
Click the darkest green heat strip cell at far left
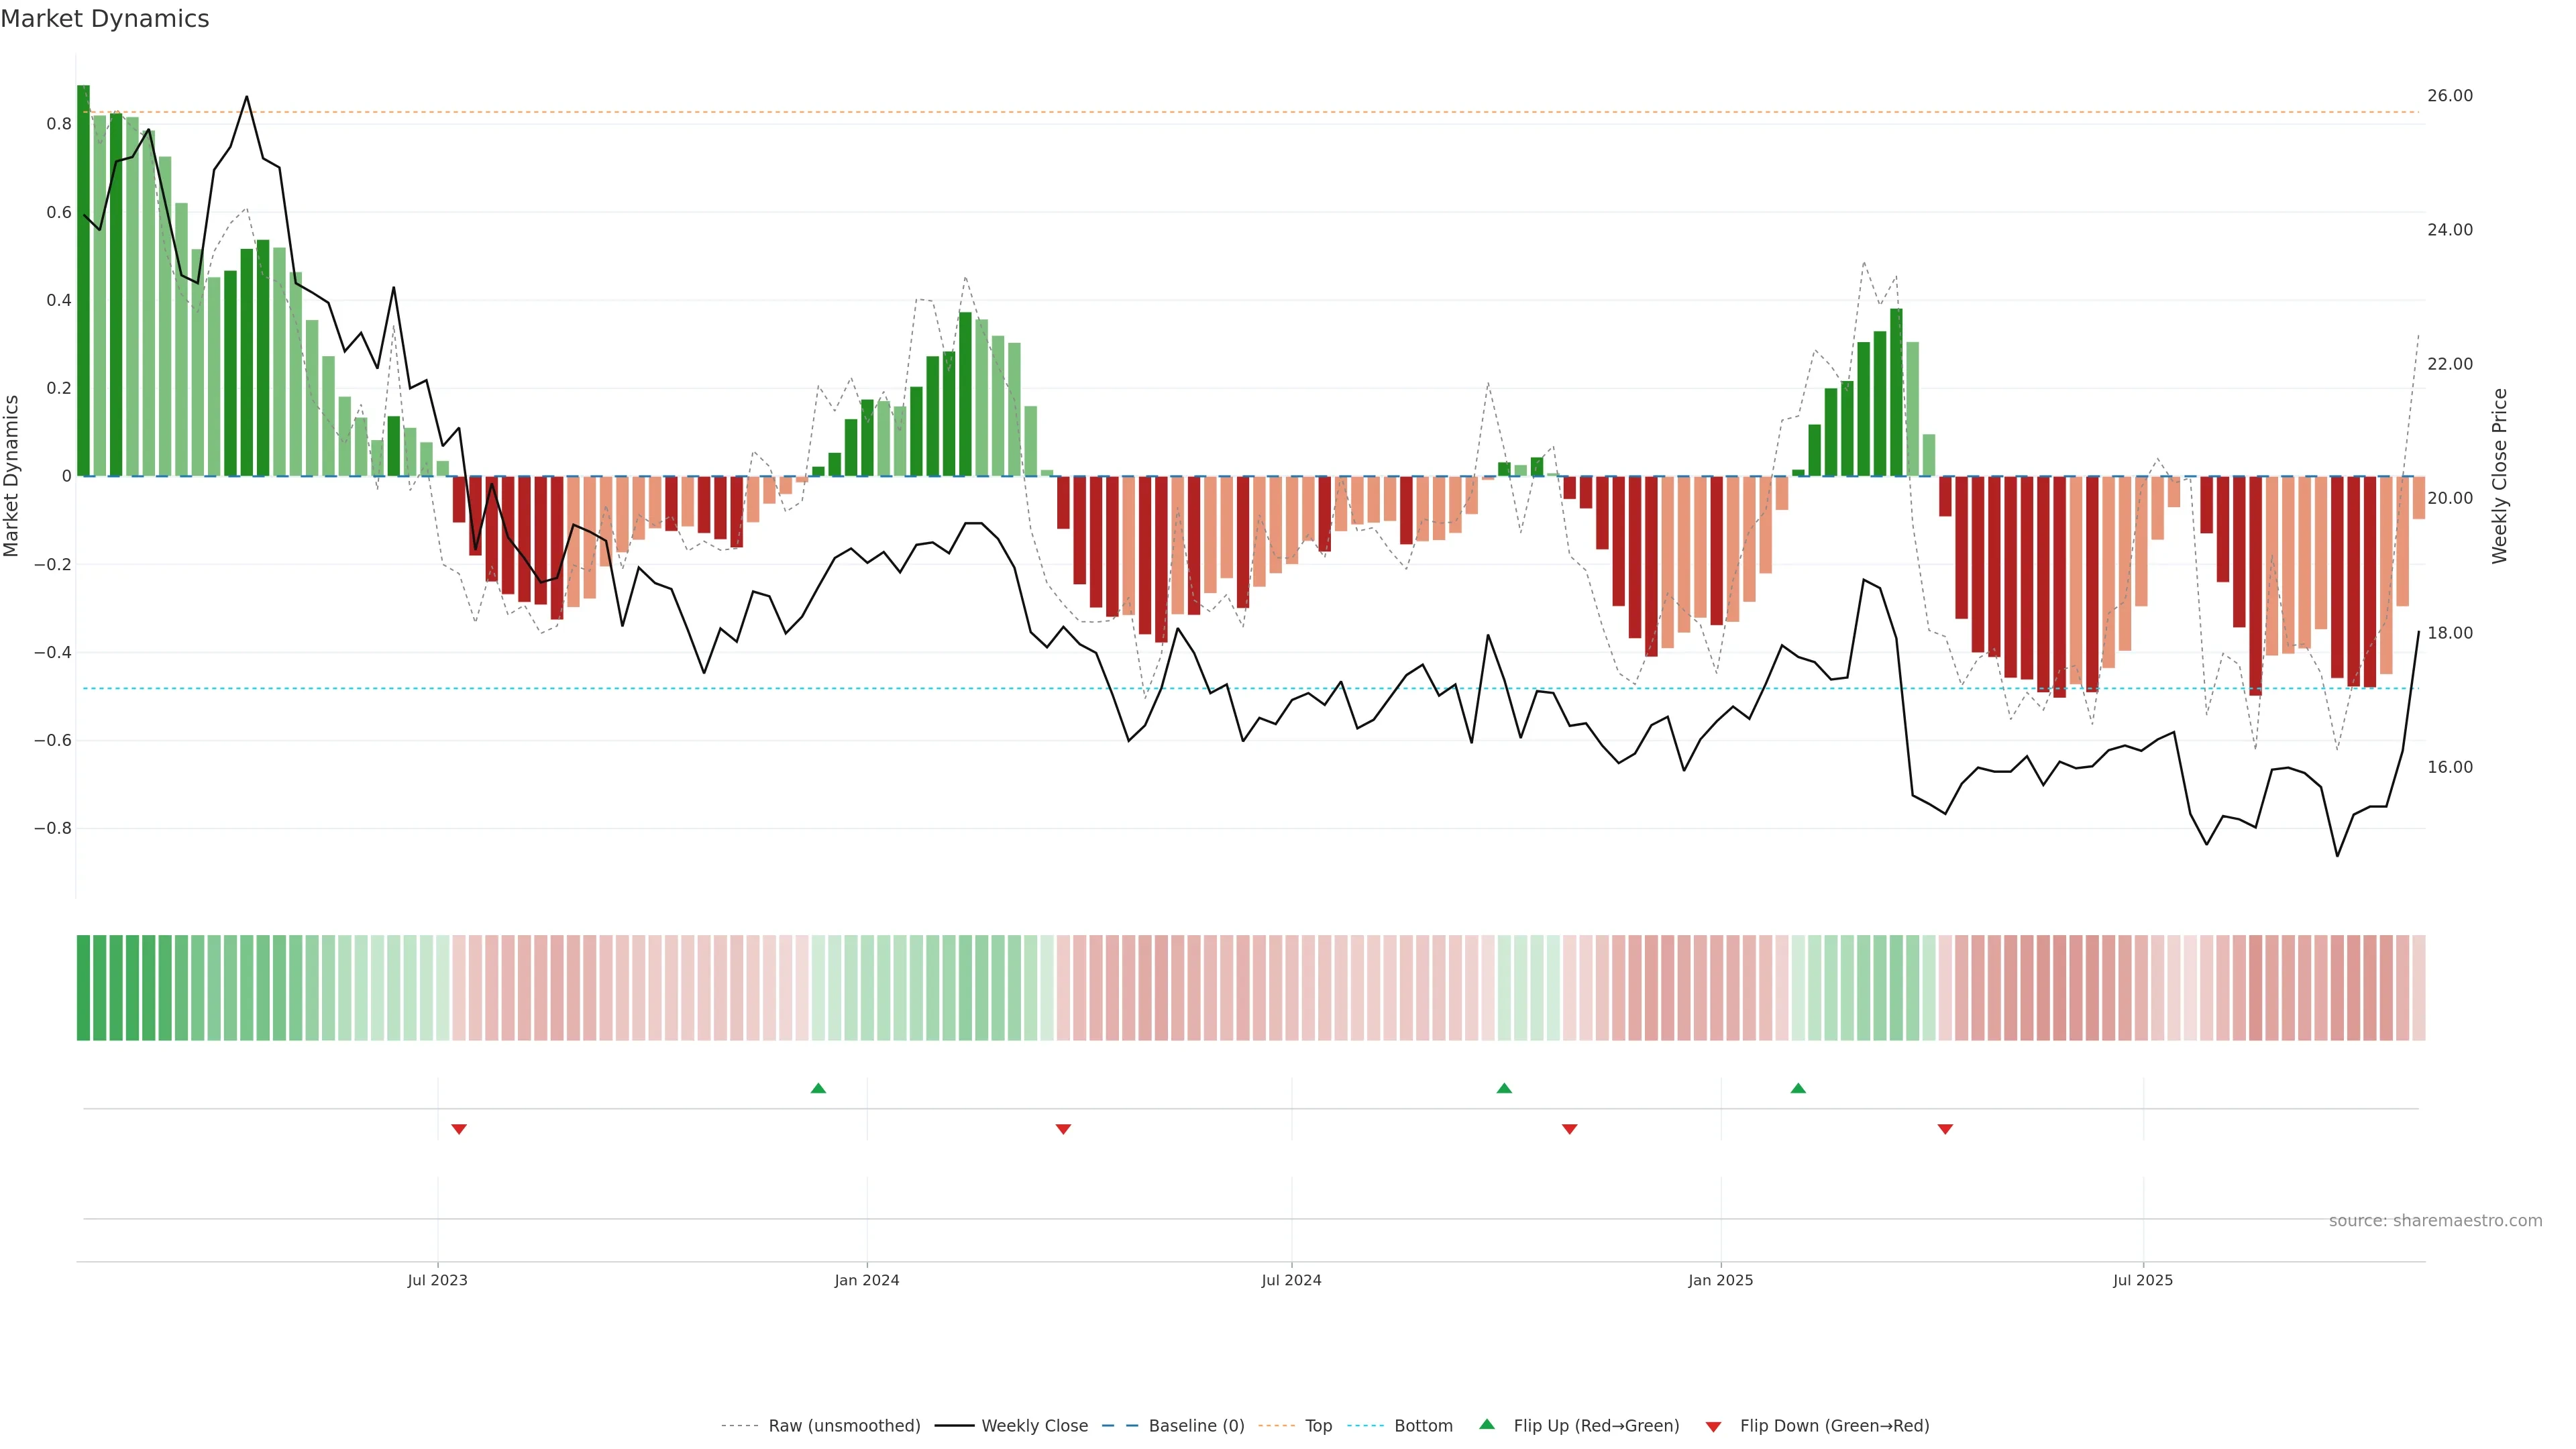[x=84, y=988]
